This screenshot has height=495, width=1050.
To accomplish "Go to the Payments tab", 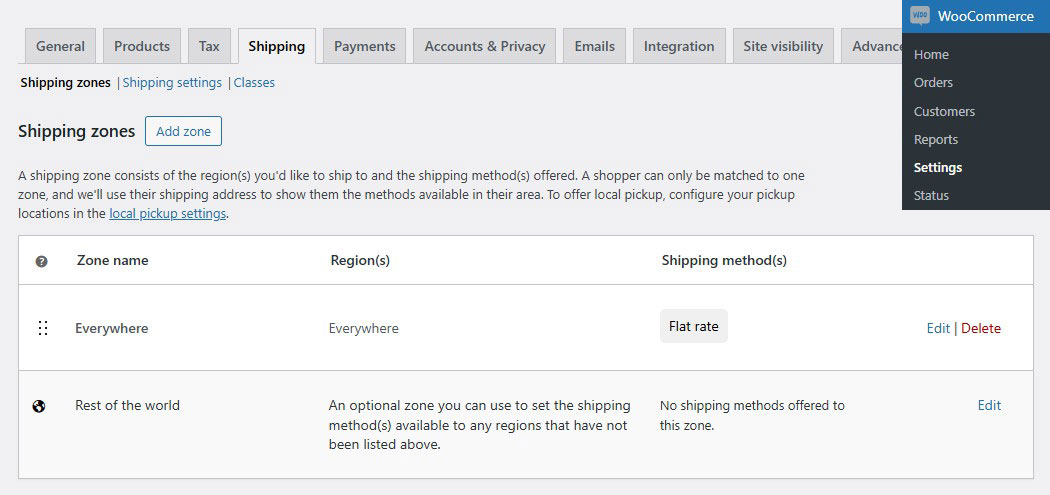I will [x=364, y=46].
